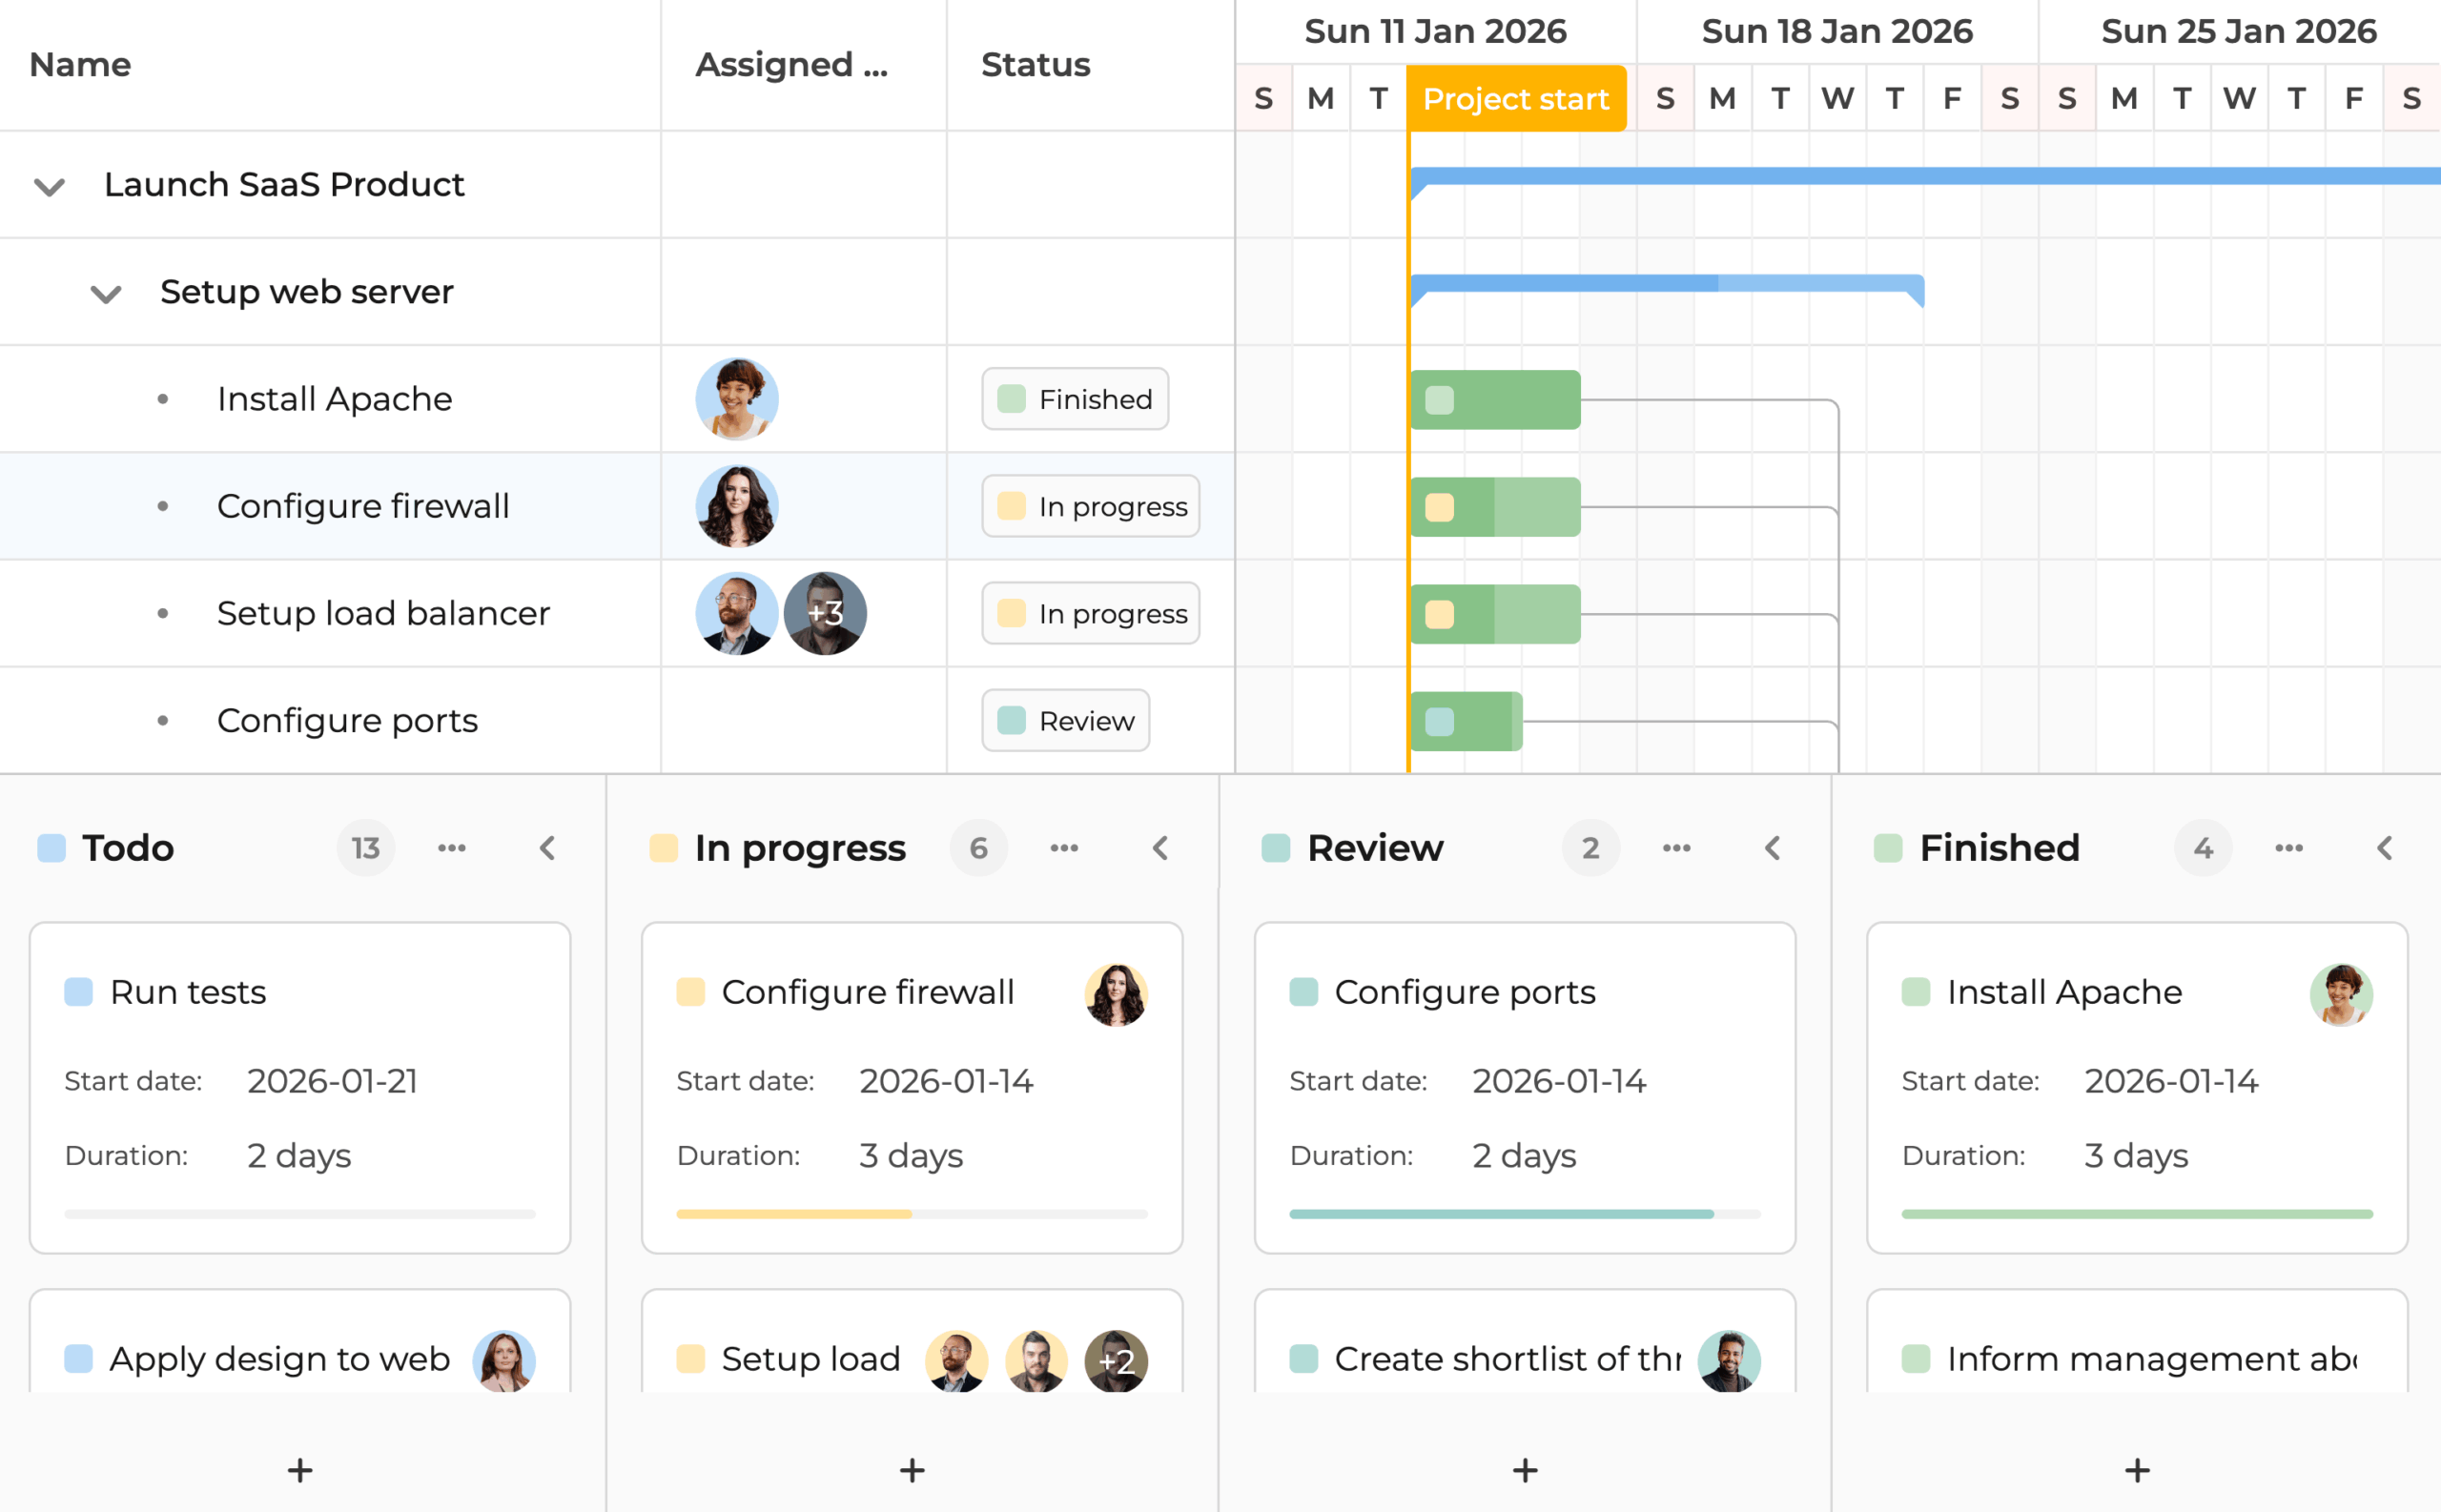Click the +3 assignees avatar for load balancer

(825, 613)
